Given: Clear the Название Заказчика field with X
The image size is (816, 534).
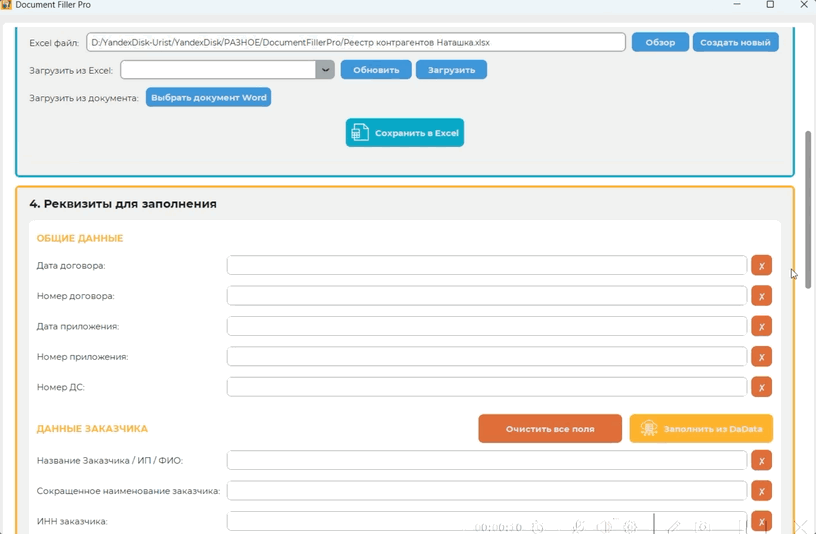Looking at the screenshot, I should (761, 460).
